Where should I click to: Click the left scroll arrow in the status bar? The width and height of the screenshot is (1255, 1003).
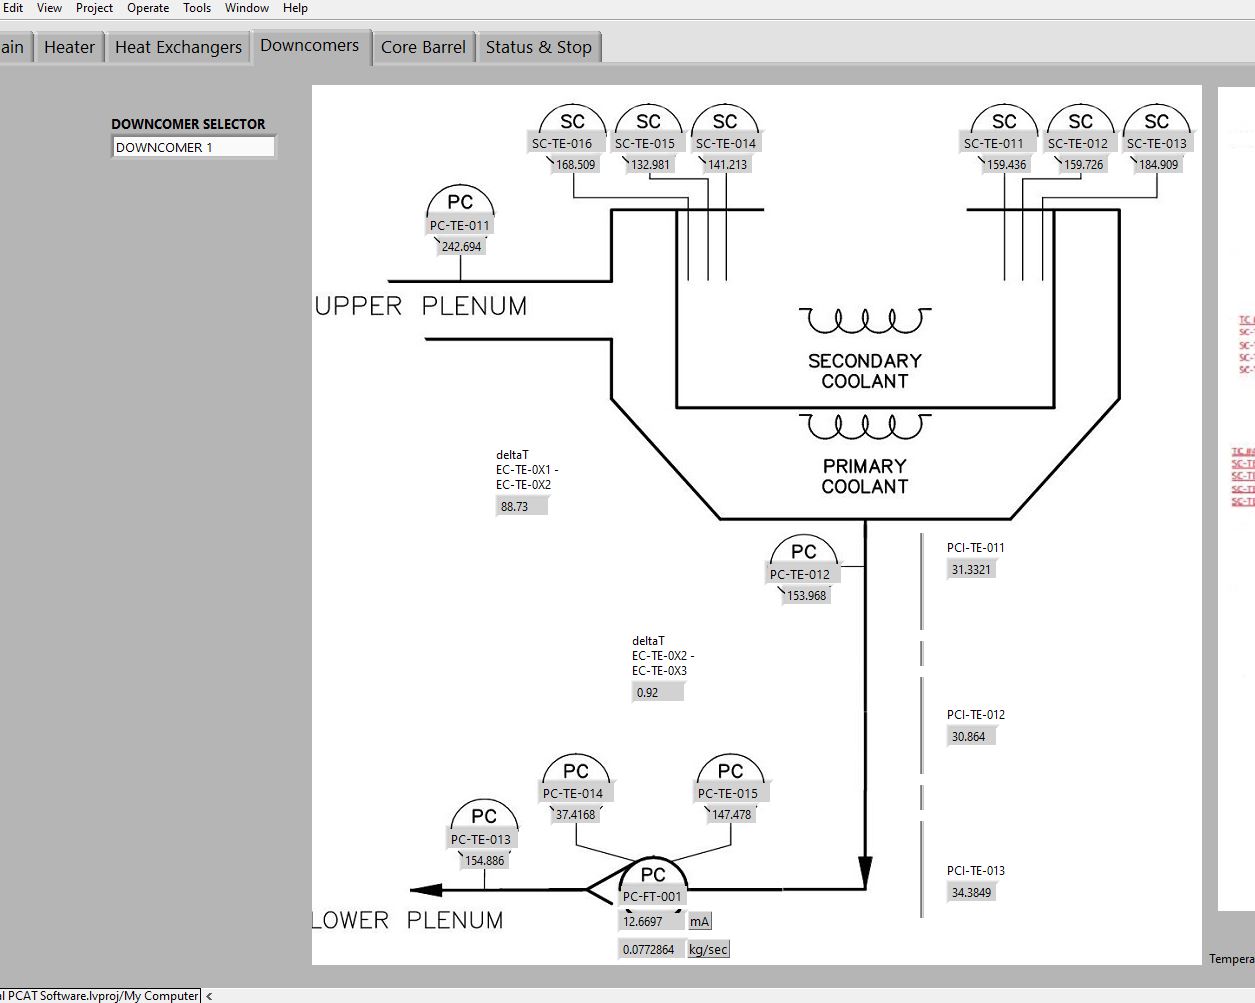tap(209, 996)
